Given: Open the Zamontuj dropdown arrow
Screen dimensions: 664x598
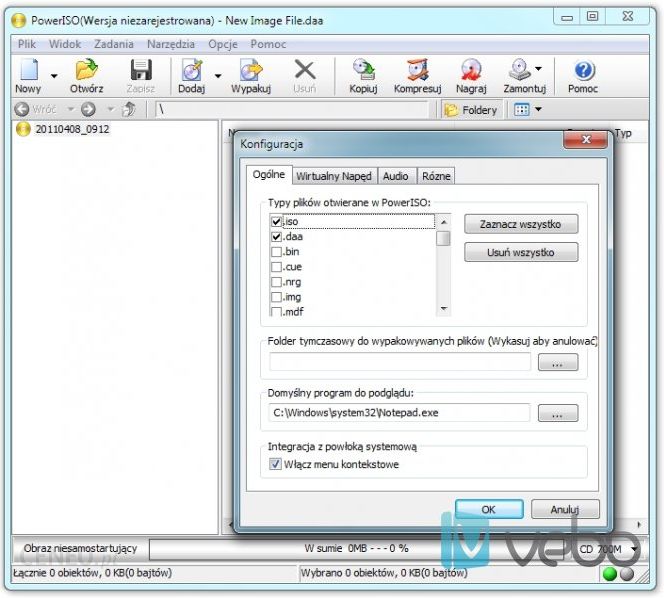Looking at the screenshot, I should (x=538, y=69).
